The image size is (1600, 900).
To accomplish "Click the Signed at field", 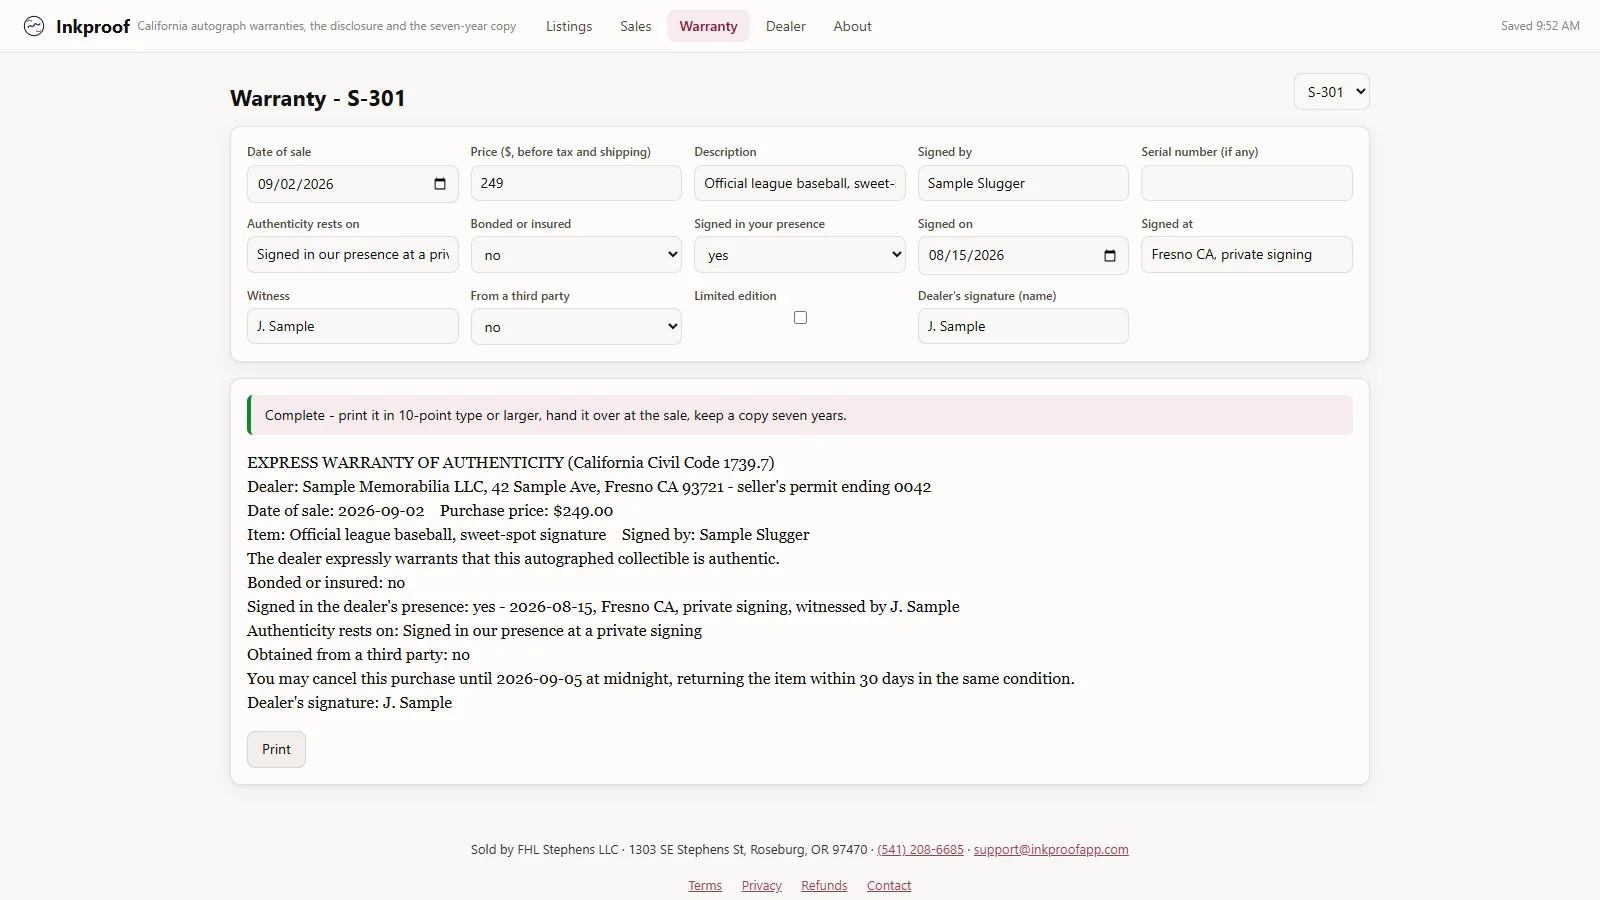I will click(x=1247, y=255).
